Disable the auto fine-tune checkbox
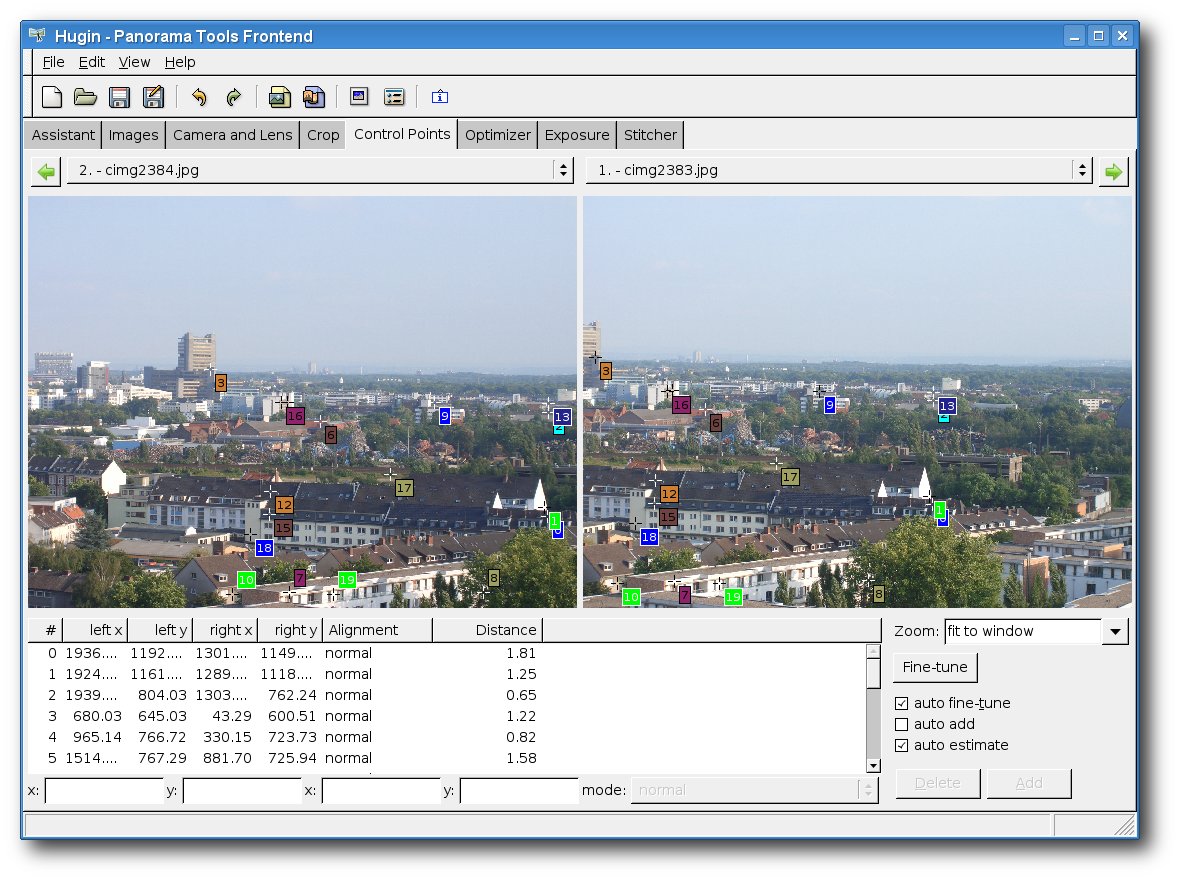1180x880 pixels. click(x=902, y=703)
